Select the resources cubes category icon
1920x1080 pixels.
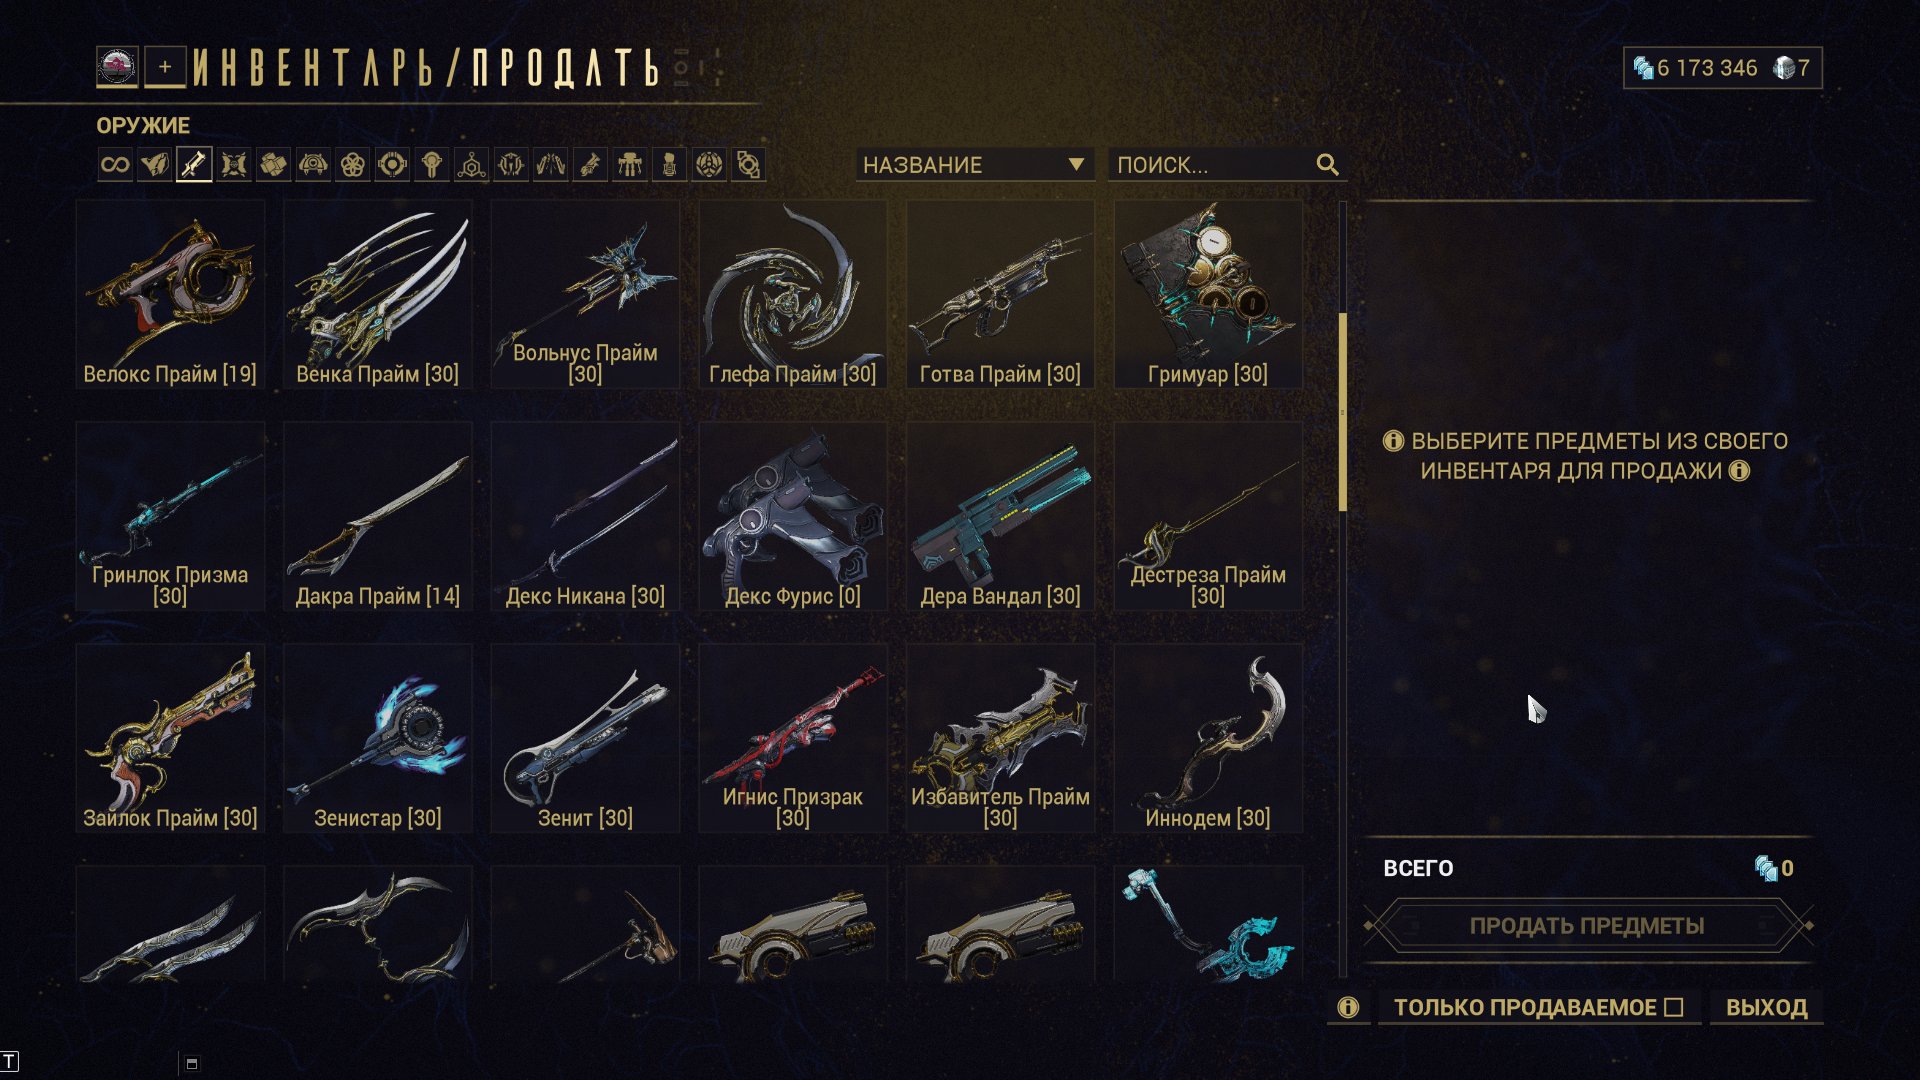273,165
